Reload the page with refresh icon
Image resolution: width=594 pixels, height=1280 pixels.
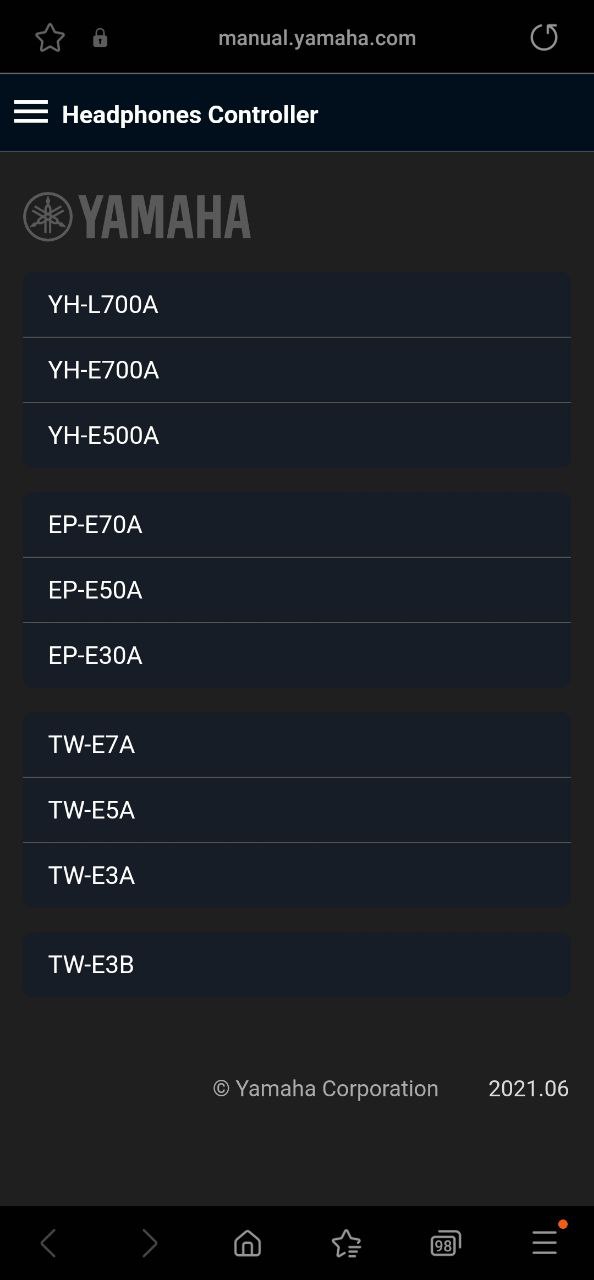tap(544, 38)
